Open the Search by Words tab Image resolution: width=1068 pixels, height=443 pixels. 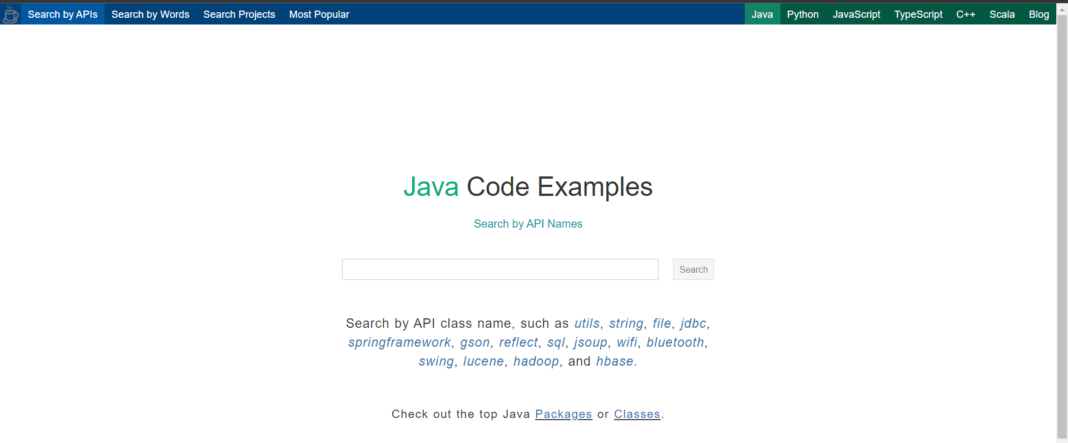[x=150, y=15]
